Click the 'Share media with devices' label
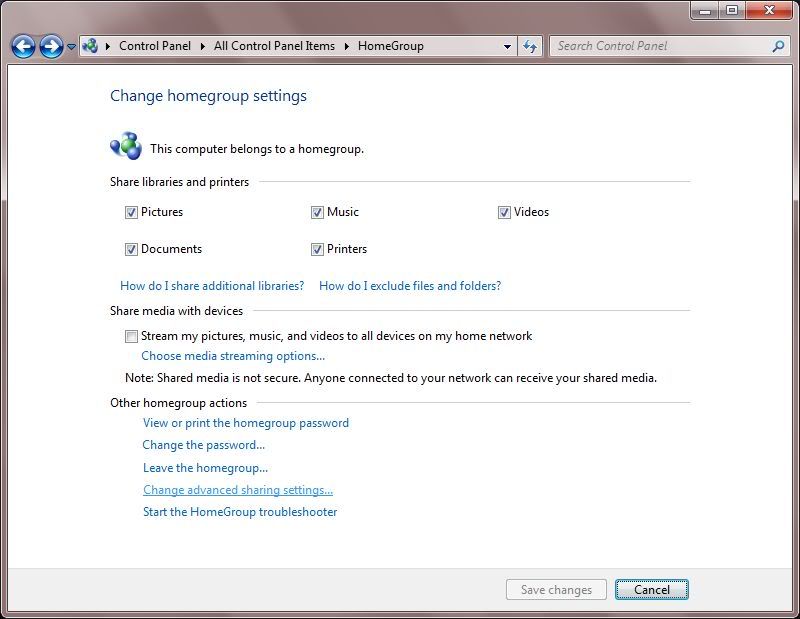Image resolution: width=800 pixels, height=619 pixels. [x=177, y=311]
